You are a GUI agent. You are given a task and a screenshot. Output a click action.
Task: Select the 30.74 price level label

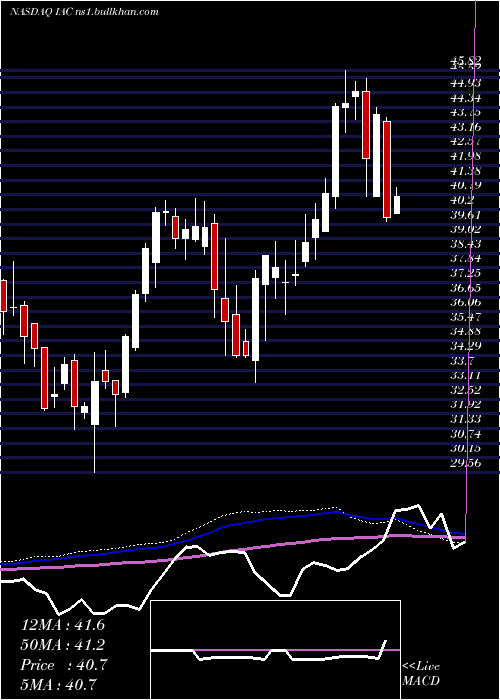(x=465, y=434)
